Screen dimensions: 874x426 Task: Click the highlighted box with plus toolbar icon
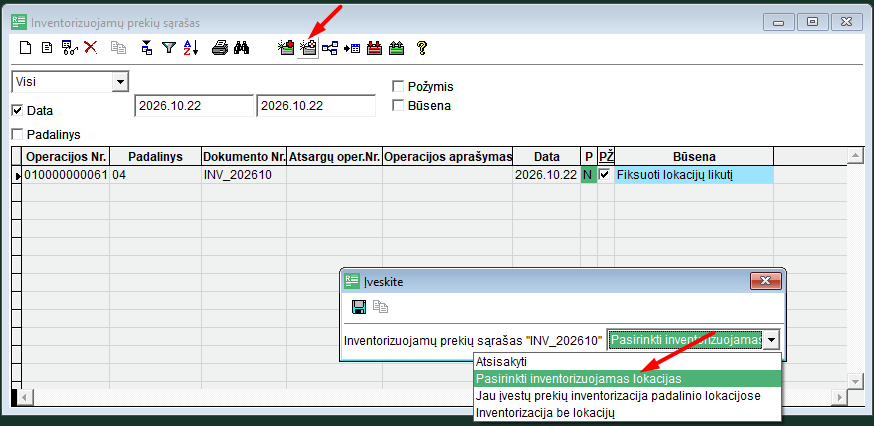(308, 48)
